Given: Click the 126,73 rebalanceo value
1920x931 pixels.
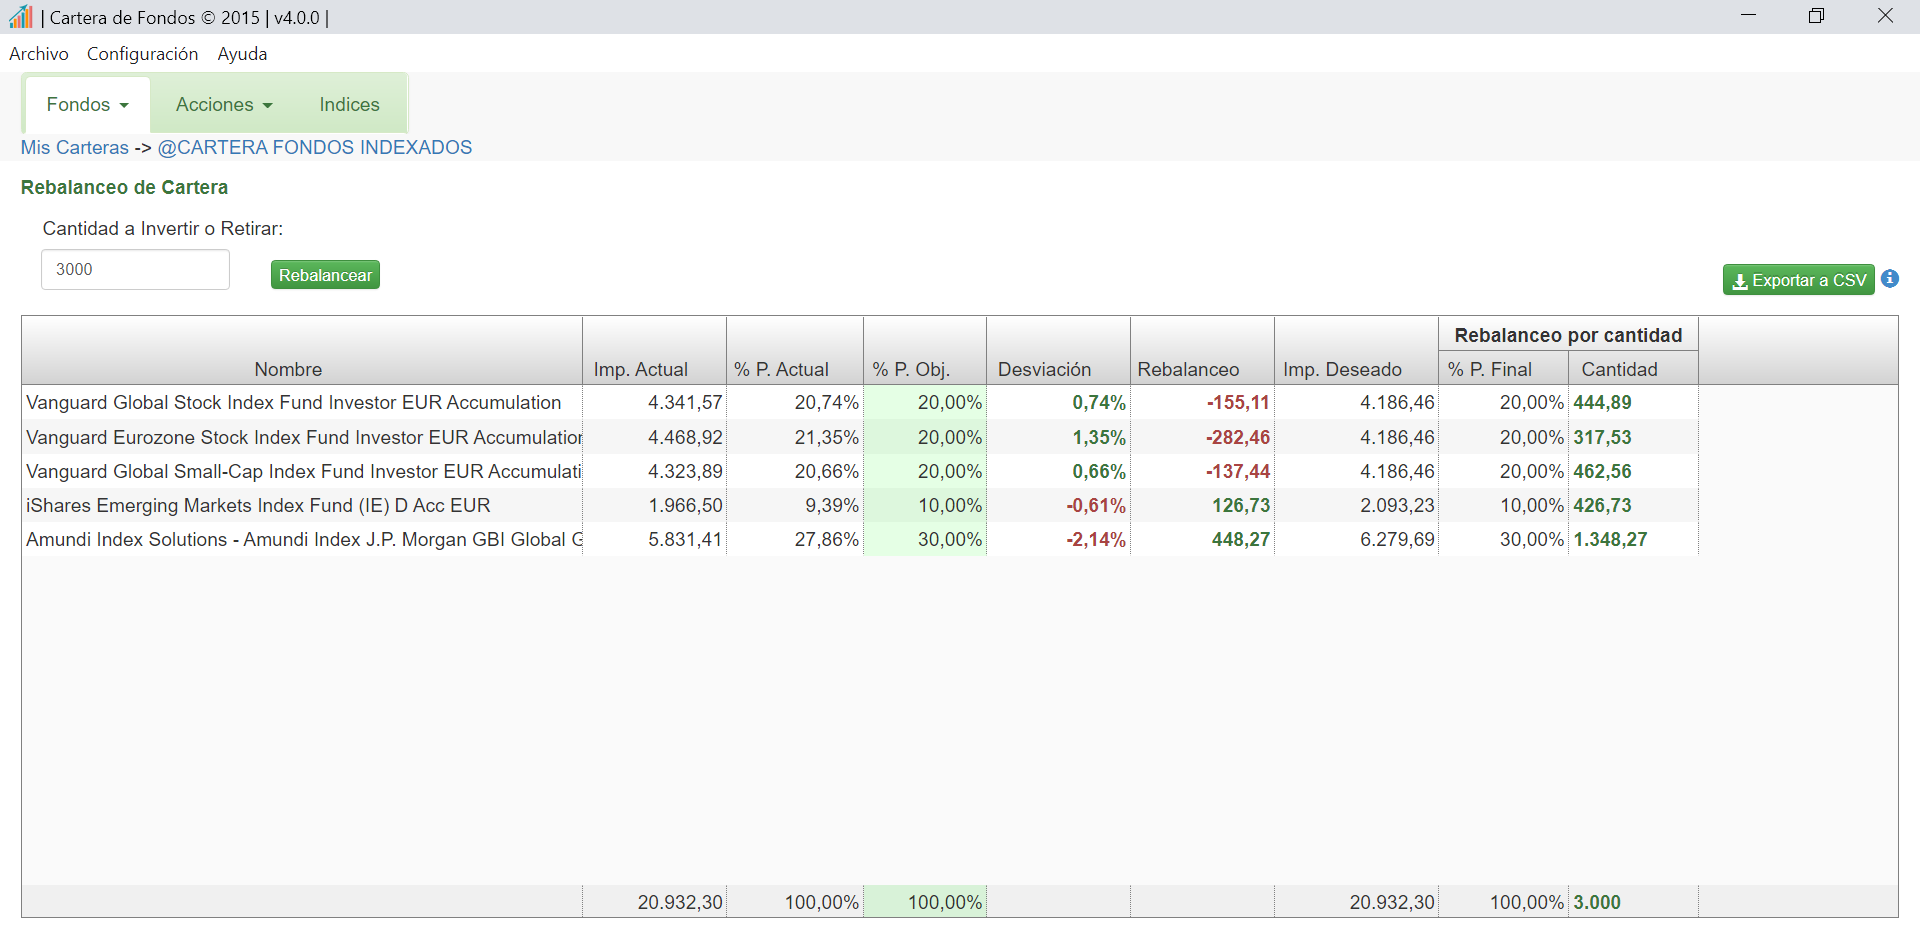Looking at the screenshot, I should (1241, 505).
